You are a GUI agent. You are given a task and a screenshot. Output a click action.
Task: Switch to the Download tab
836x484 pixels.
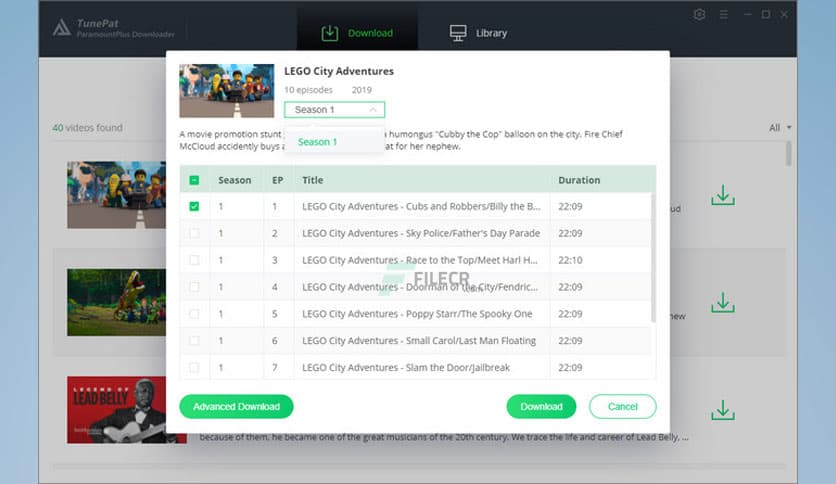(357, 33)
